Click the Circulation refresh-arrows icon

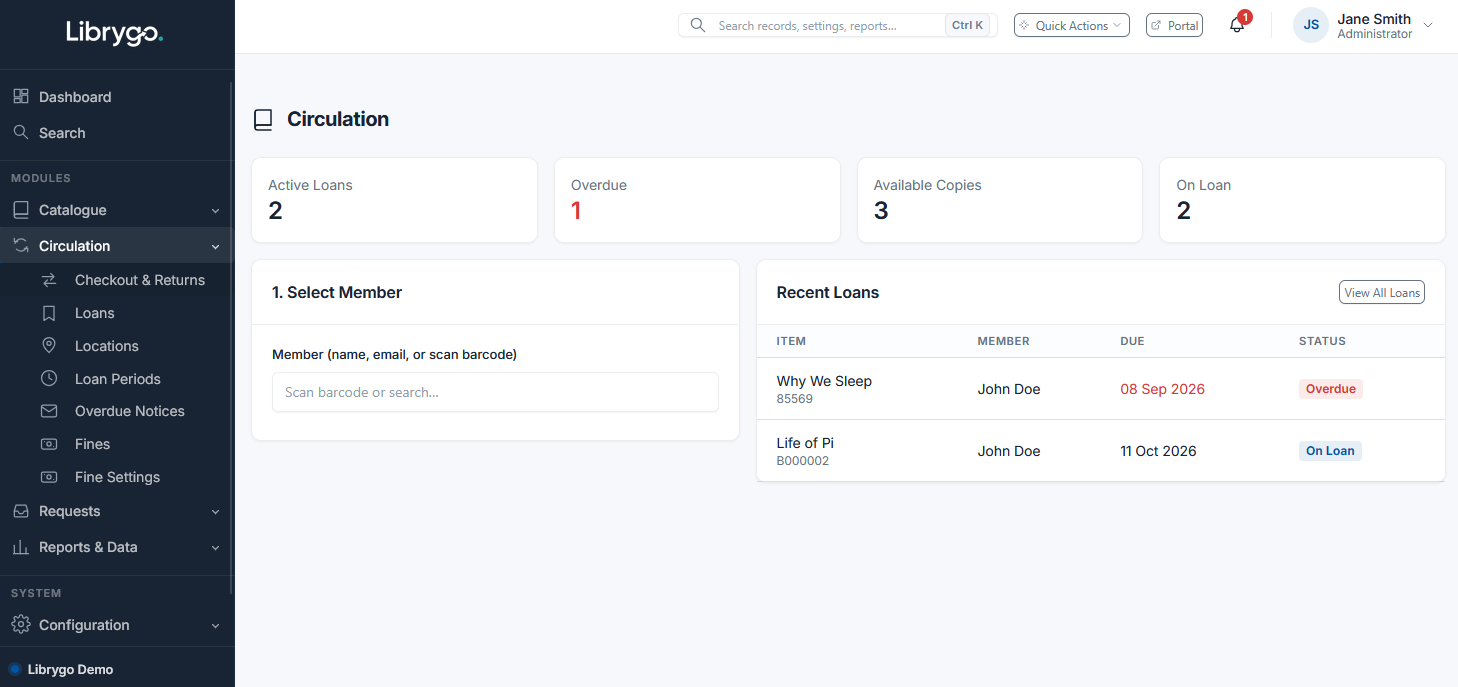[20, 245]
